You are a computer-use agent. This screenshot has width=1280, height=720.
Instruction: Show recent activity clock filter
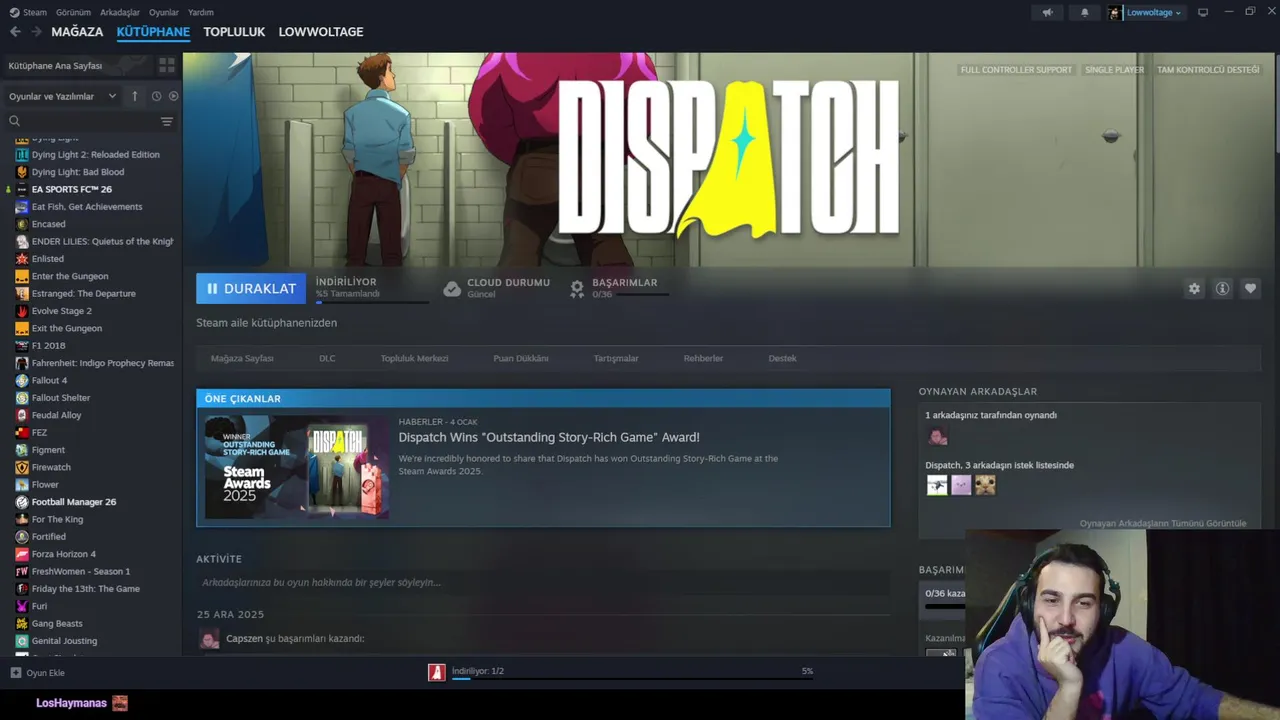(x=156, y=96)
